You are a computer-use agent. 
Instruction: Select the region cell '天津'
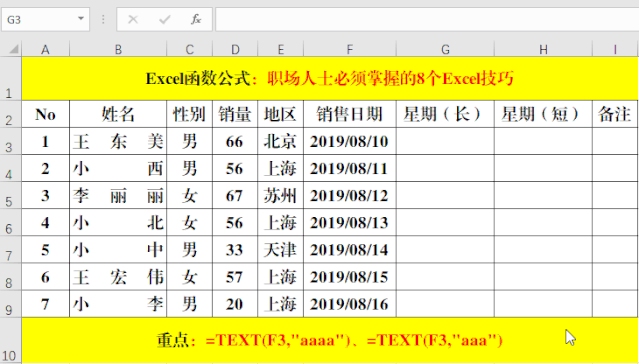280,249
